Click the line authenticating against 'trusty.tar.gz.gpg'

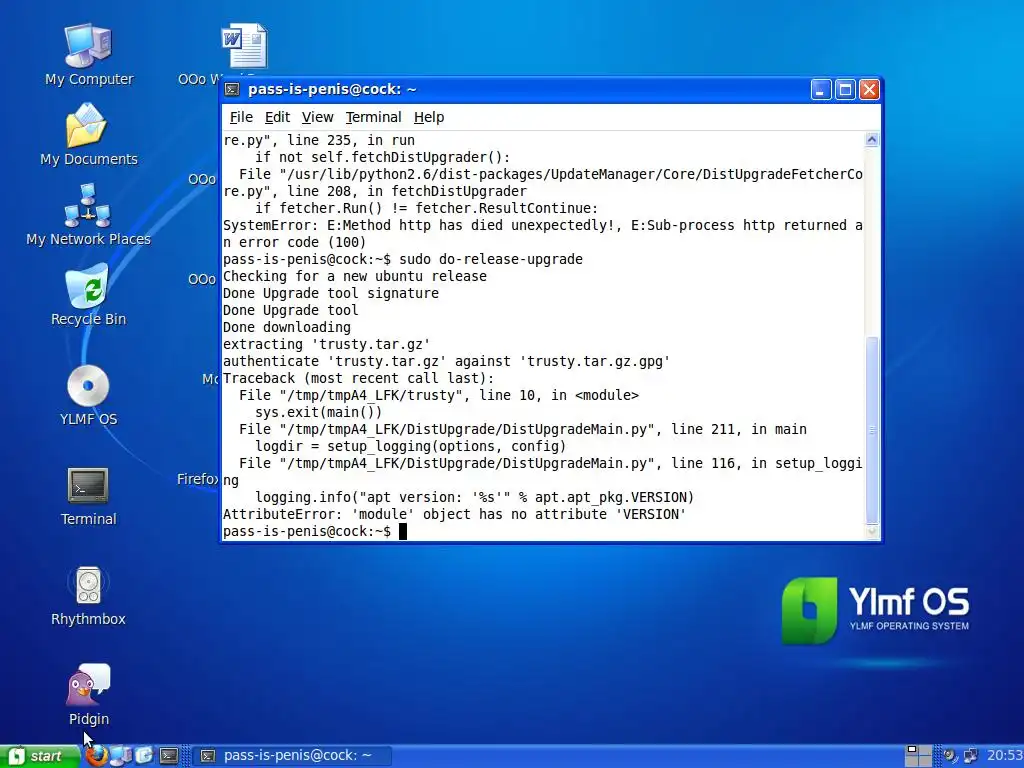click(x=447, y=361)
